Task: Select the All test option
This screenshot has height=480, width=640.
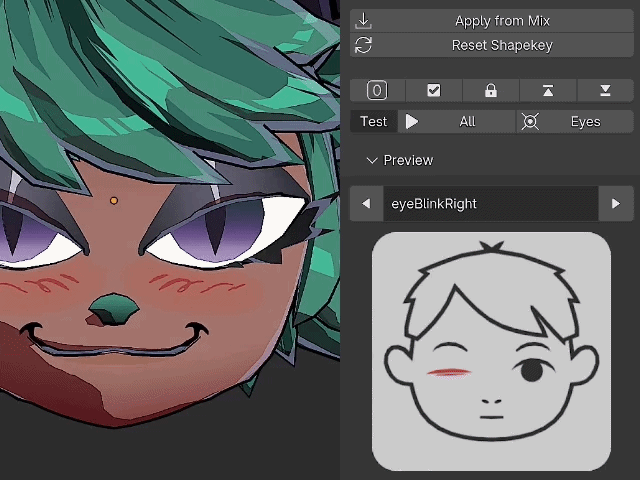Action: (x=467, y=122)
